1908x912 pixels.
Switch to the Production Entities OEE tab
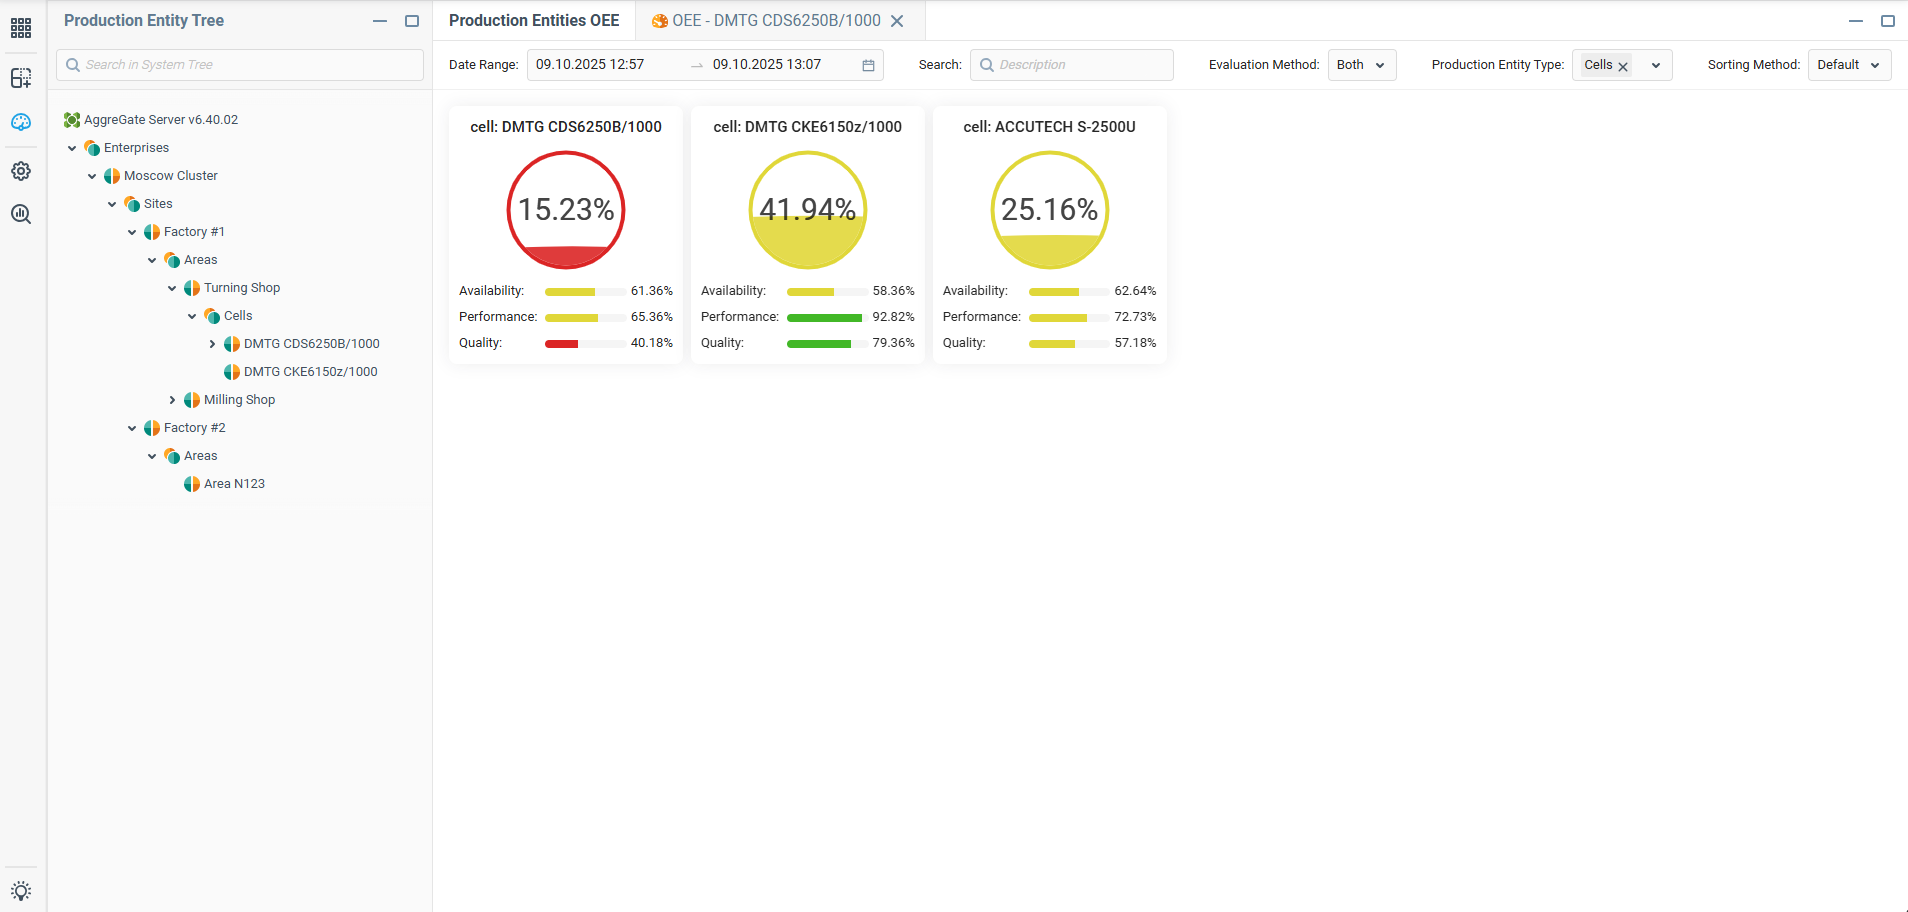coord(534,21)
